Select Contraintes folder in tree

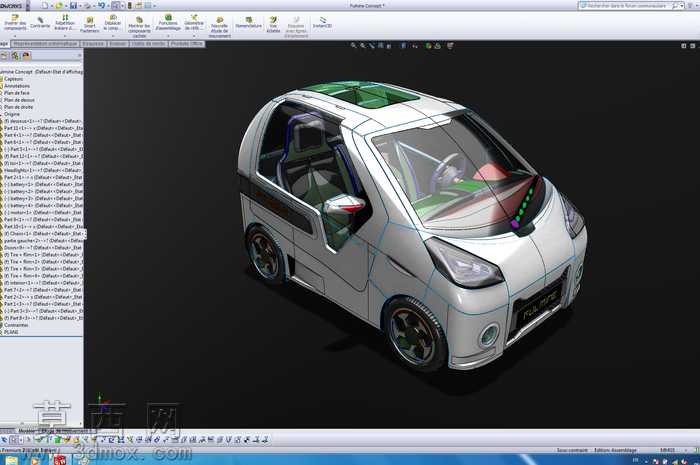pos(16,325)
